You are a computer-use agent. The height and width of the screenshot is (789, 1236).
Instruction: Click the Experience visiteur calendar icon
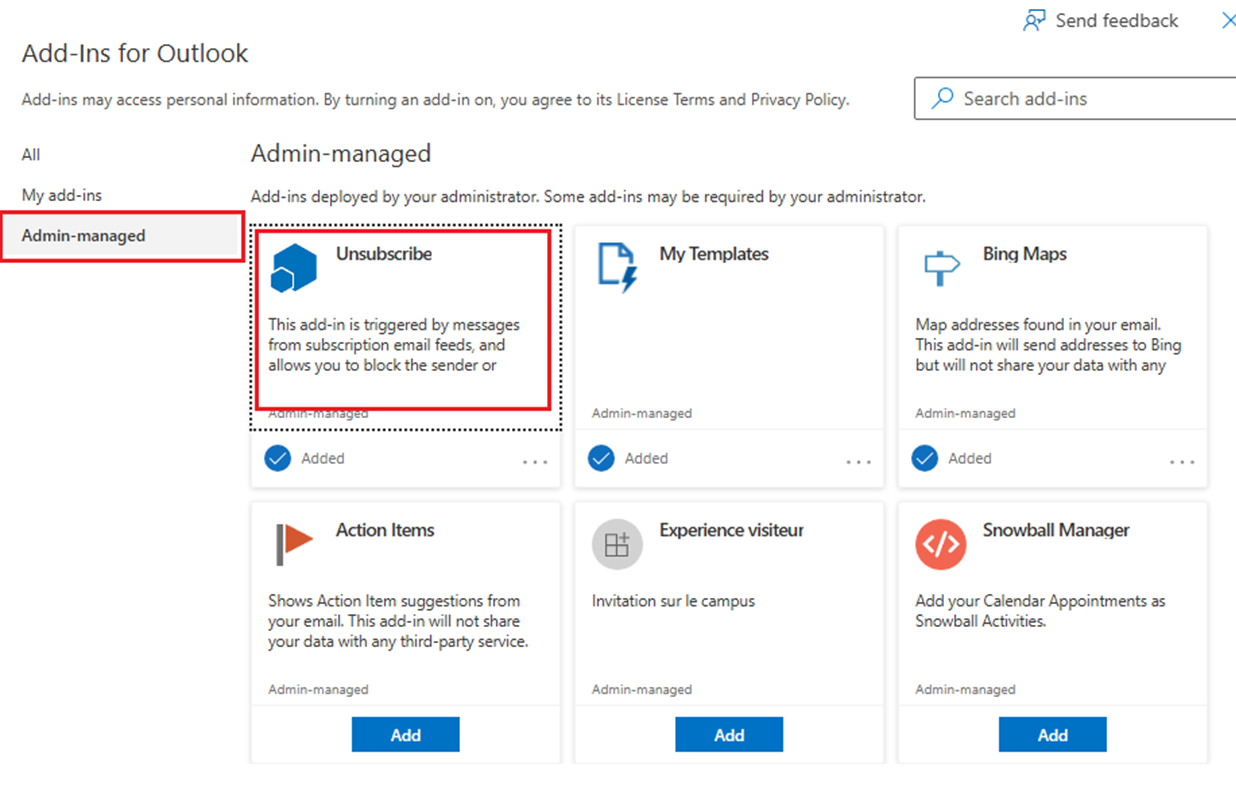[618, 543]
